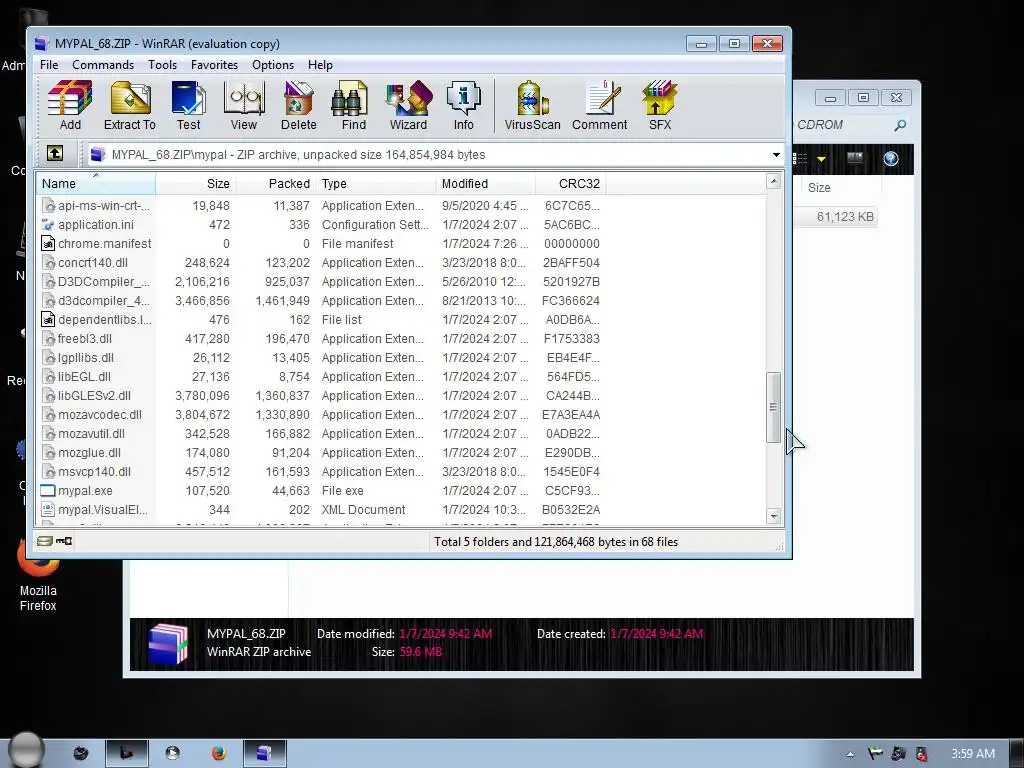The width and height of the screenshot is (1024, 768).
Task: Toggle preview pane in Explorer window
Action: (x=854, y=158)
